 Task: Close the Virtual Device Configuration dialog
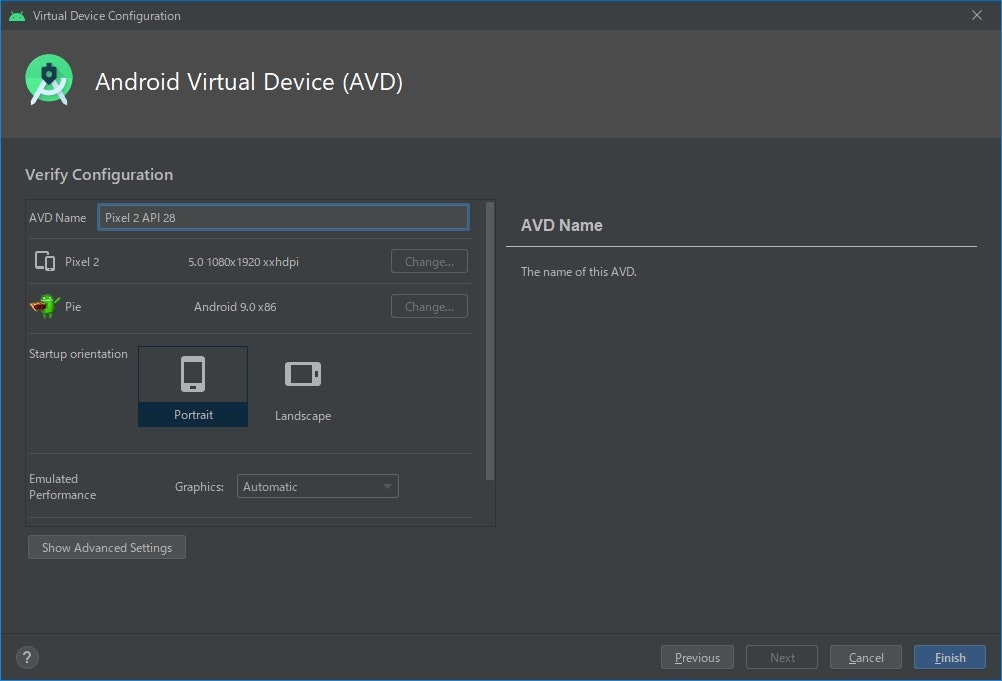point(976,15)
